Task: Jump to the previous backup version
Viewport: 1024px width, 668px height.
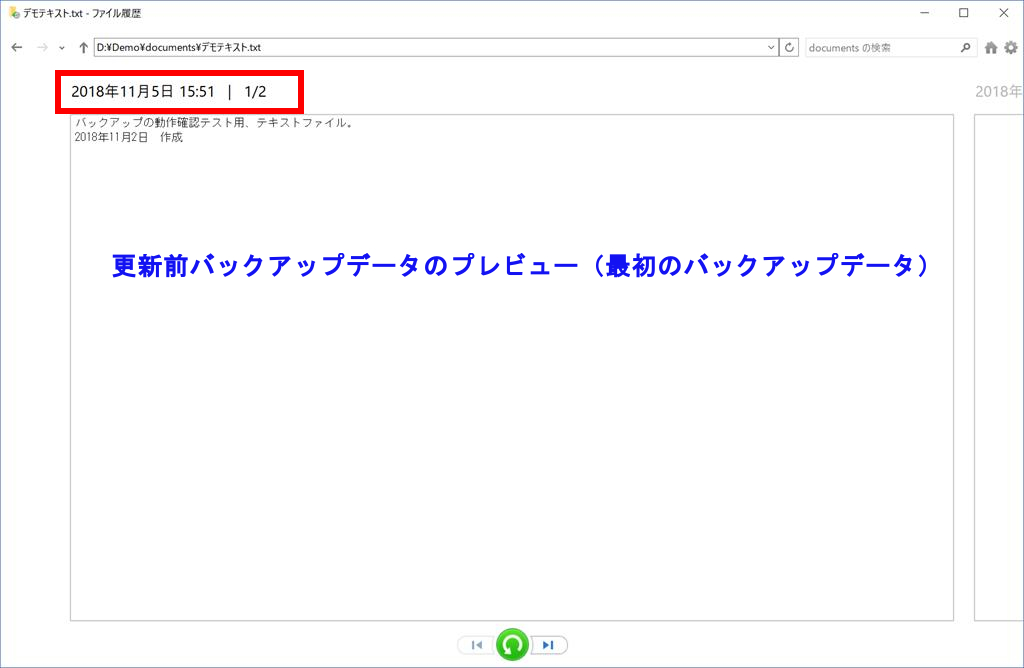Action: (x=477, y=645)
